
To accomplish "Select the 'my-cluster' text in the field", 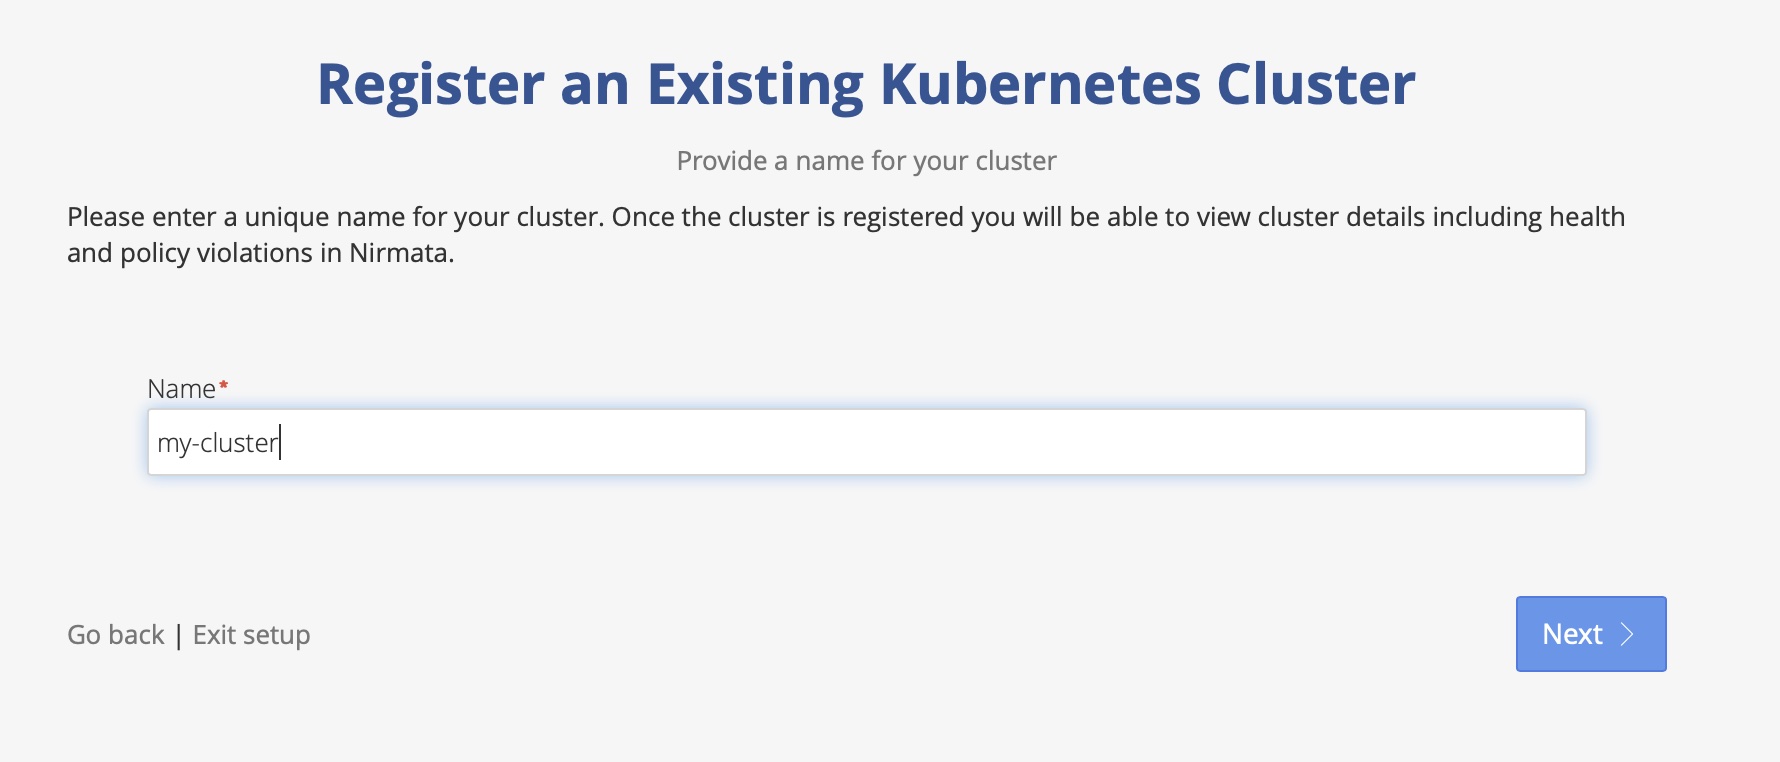I will click(217, 443).
